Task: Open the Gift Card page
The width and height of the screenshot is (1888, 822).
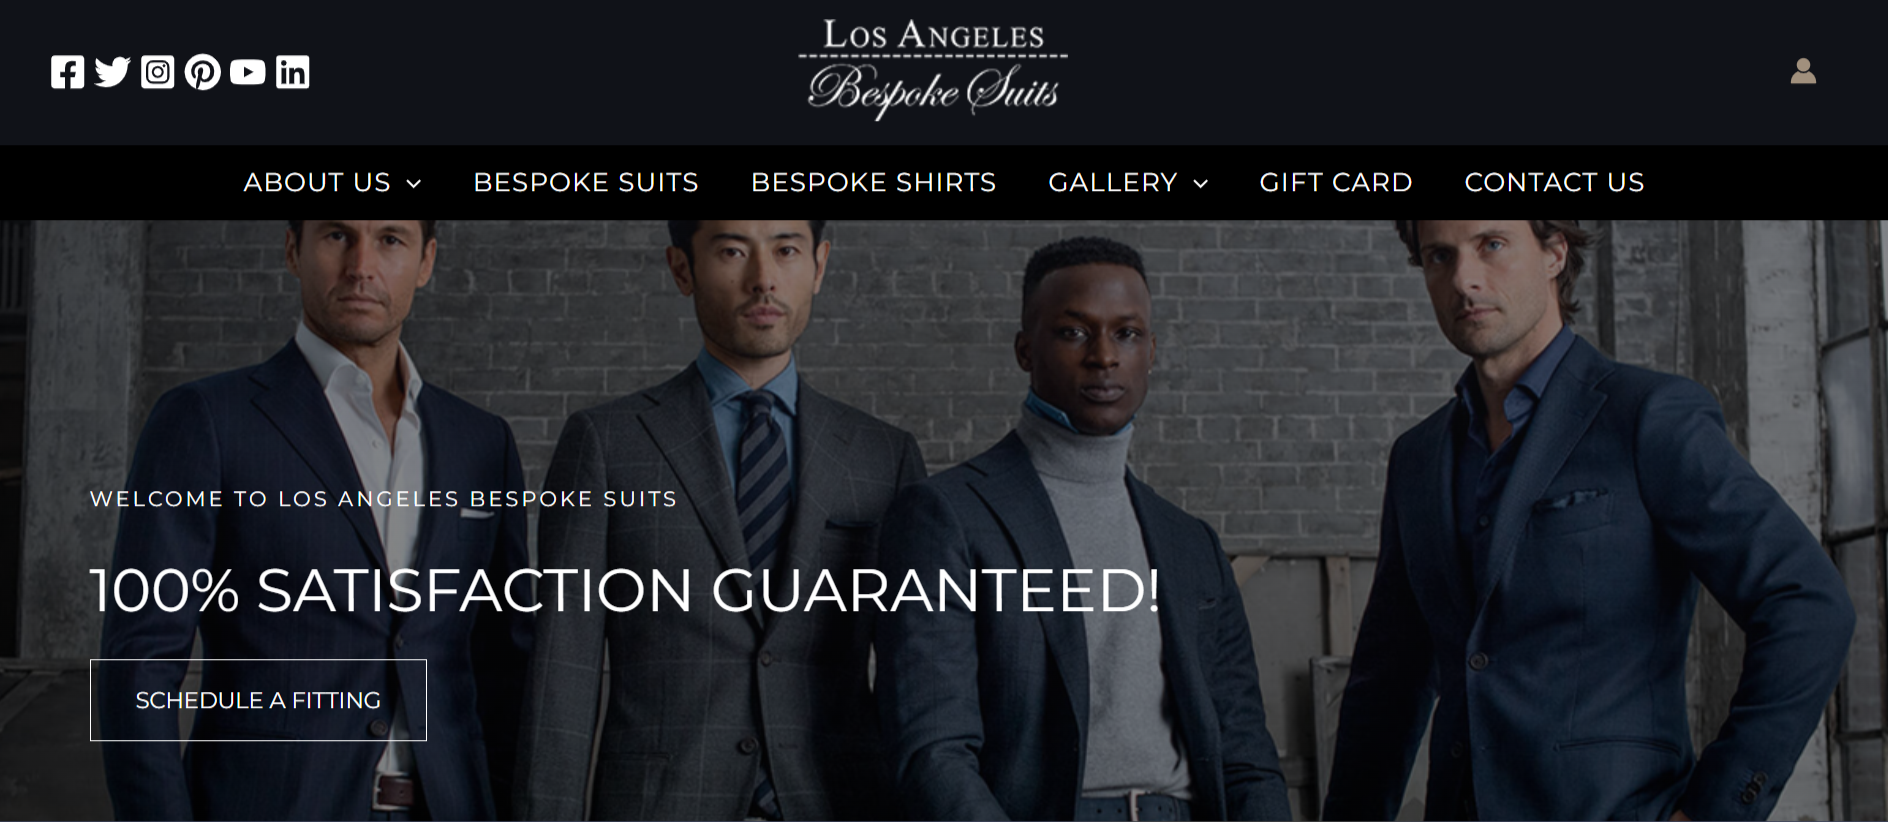Action: tap(1336, 182)
